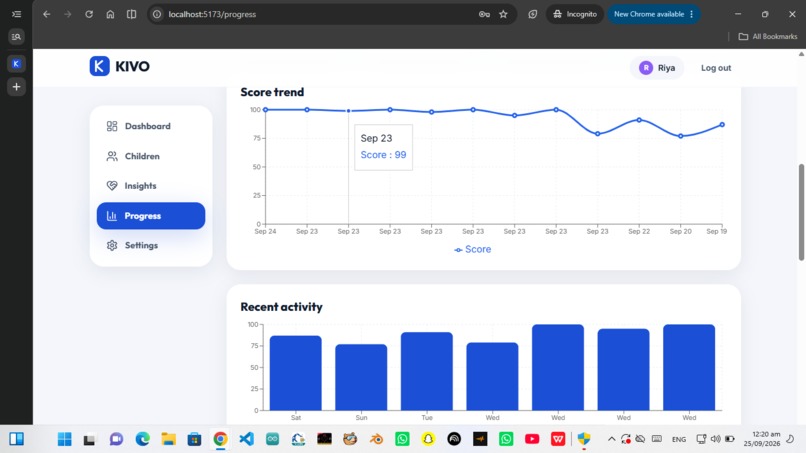Screen dimensions: 806x453
Task: Click New Chrome available update button
Action: 653,14
